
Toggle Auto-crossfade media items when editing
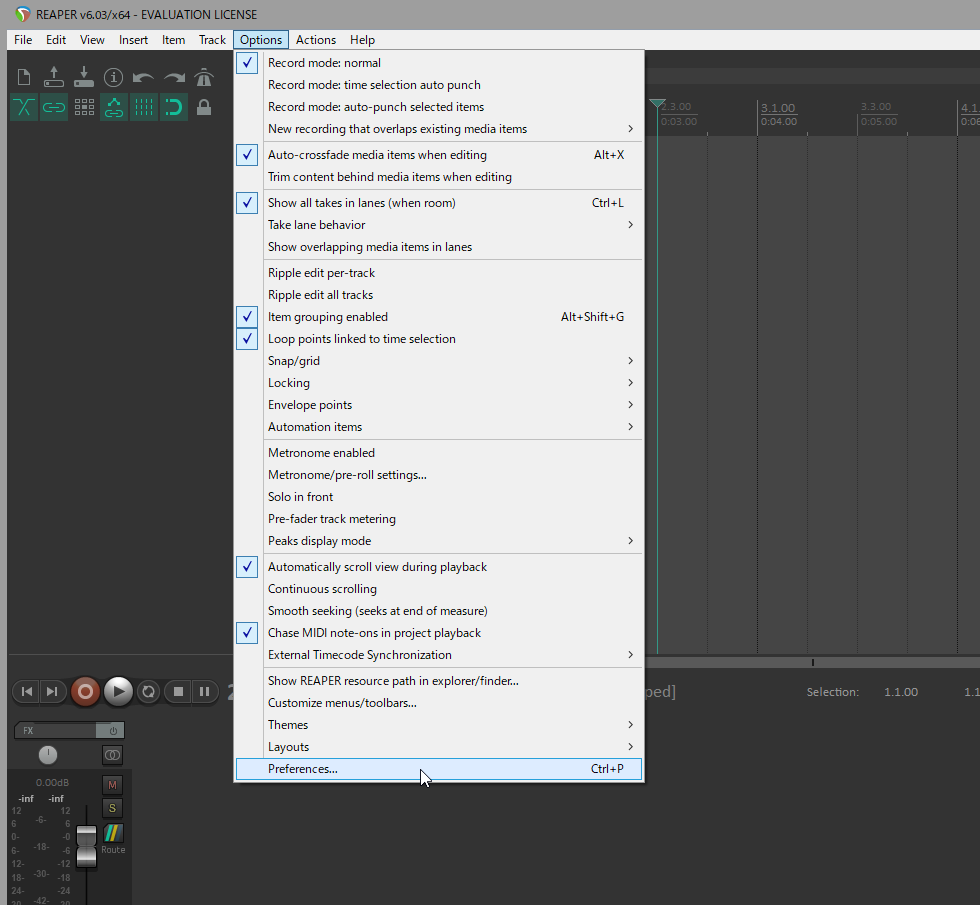coord(377,155)
